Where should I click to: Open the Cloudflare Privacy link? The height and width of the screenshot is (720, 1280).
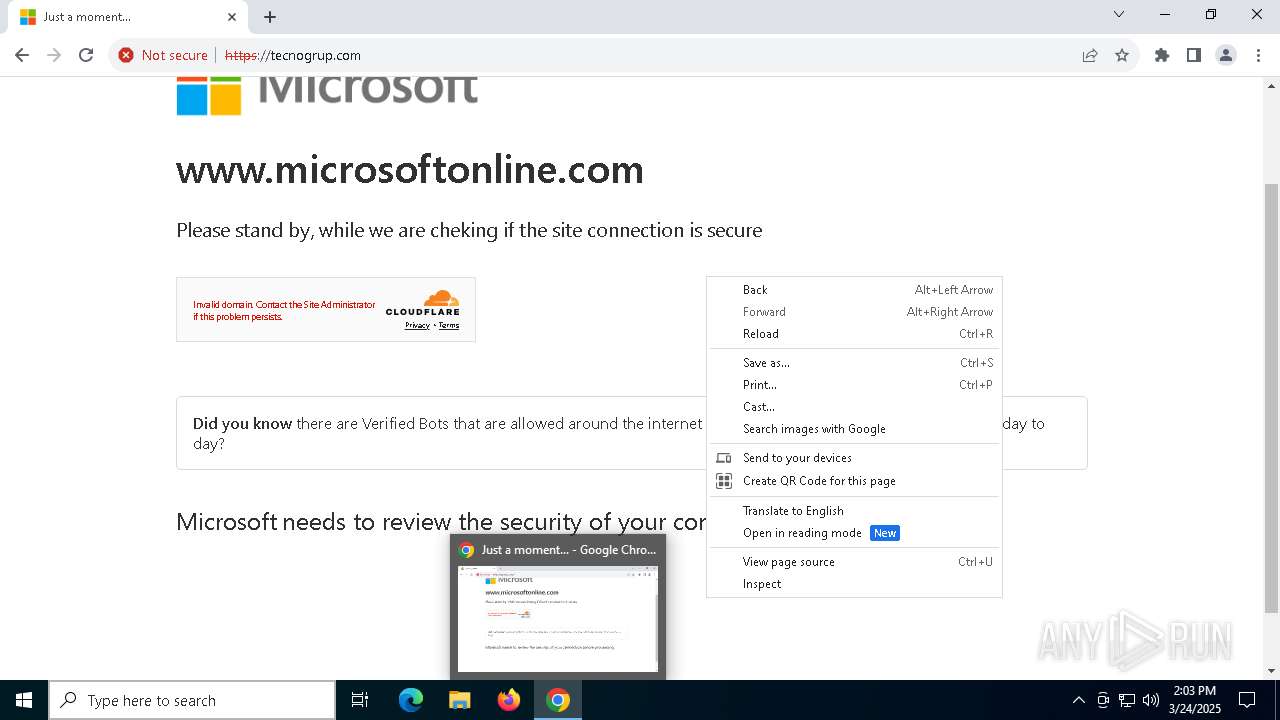(417, 325)
